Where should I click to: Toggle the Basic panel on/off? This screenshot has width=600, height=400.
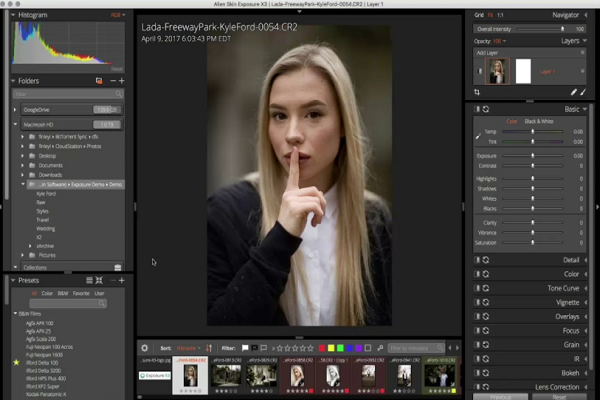477,109
